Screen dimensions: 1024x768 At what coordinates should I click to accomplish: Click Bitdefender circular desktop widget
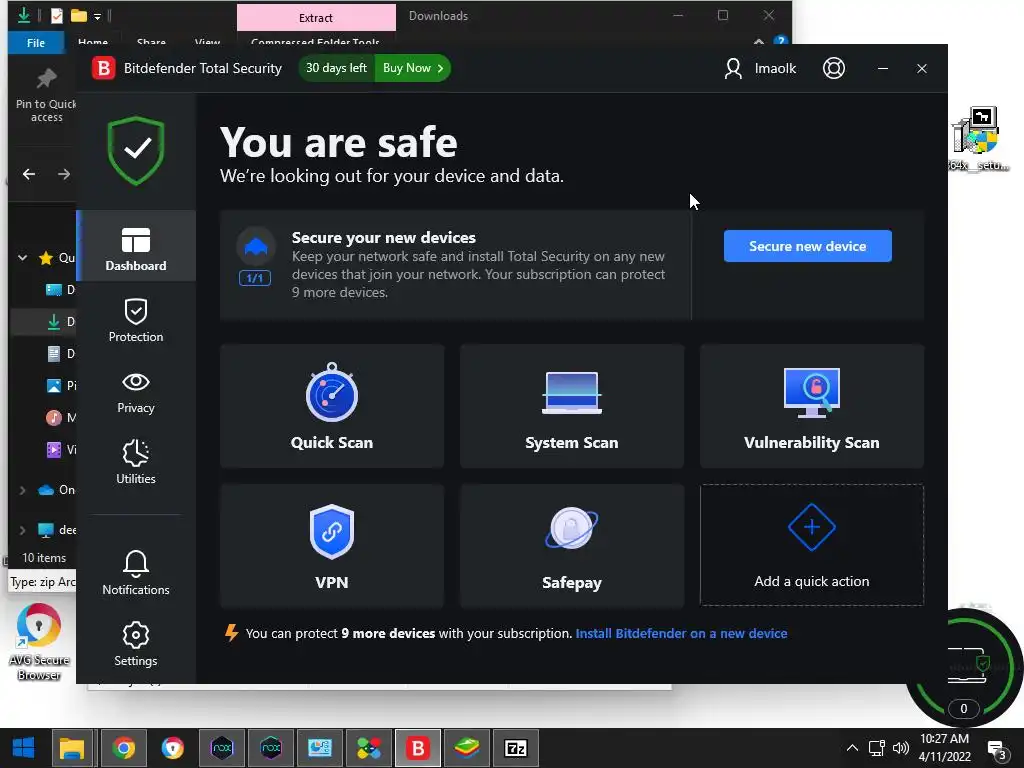(965, 667)
